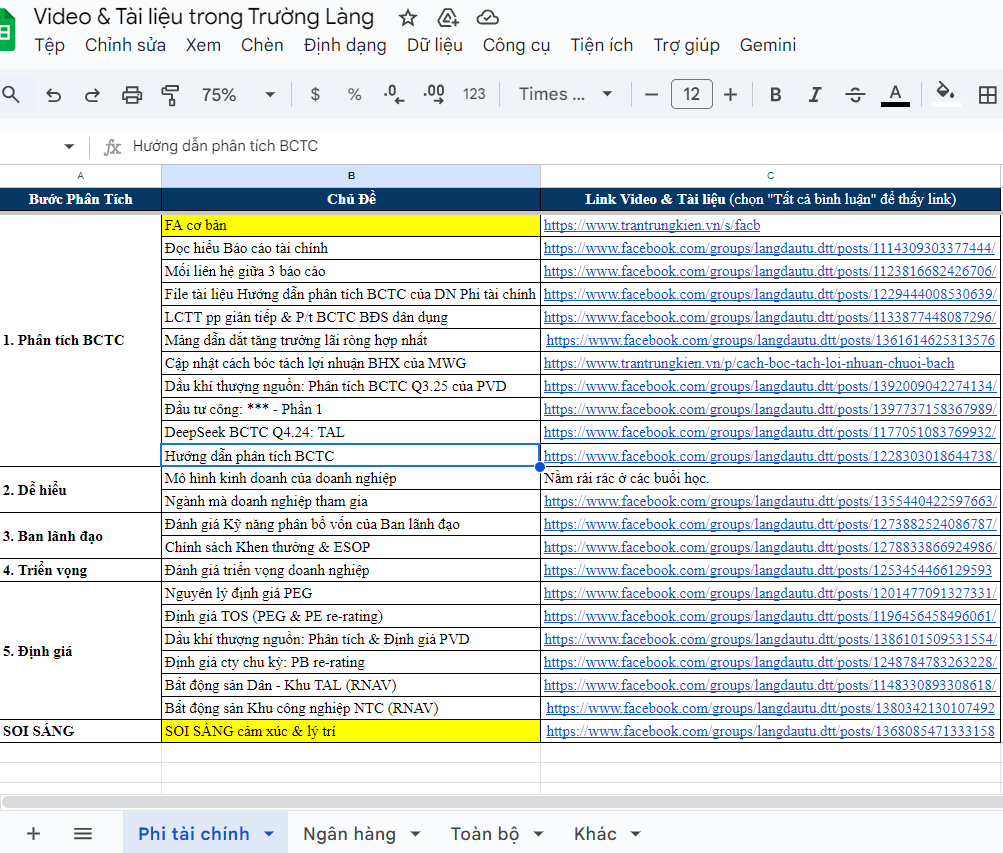Image resolution: width=1003 pixels, height=853 pixels.
Task: Open link for SOI SÁNG cảm xúc & lý trí
Action: pos(771,731)
